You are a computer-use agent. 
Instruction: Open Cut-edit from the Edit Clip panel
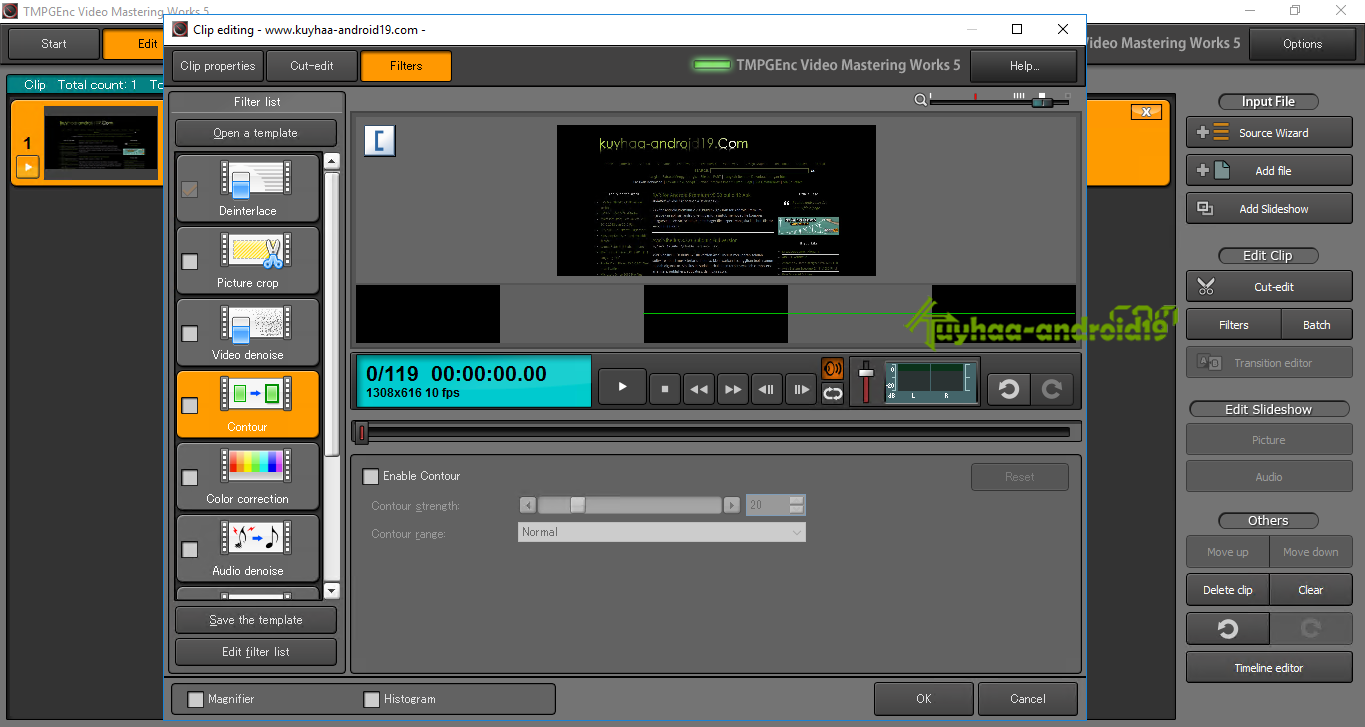click(x=1269, y=287)
